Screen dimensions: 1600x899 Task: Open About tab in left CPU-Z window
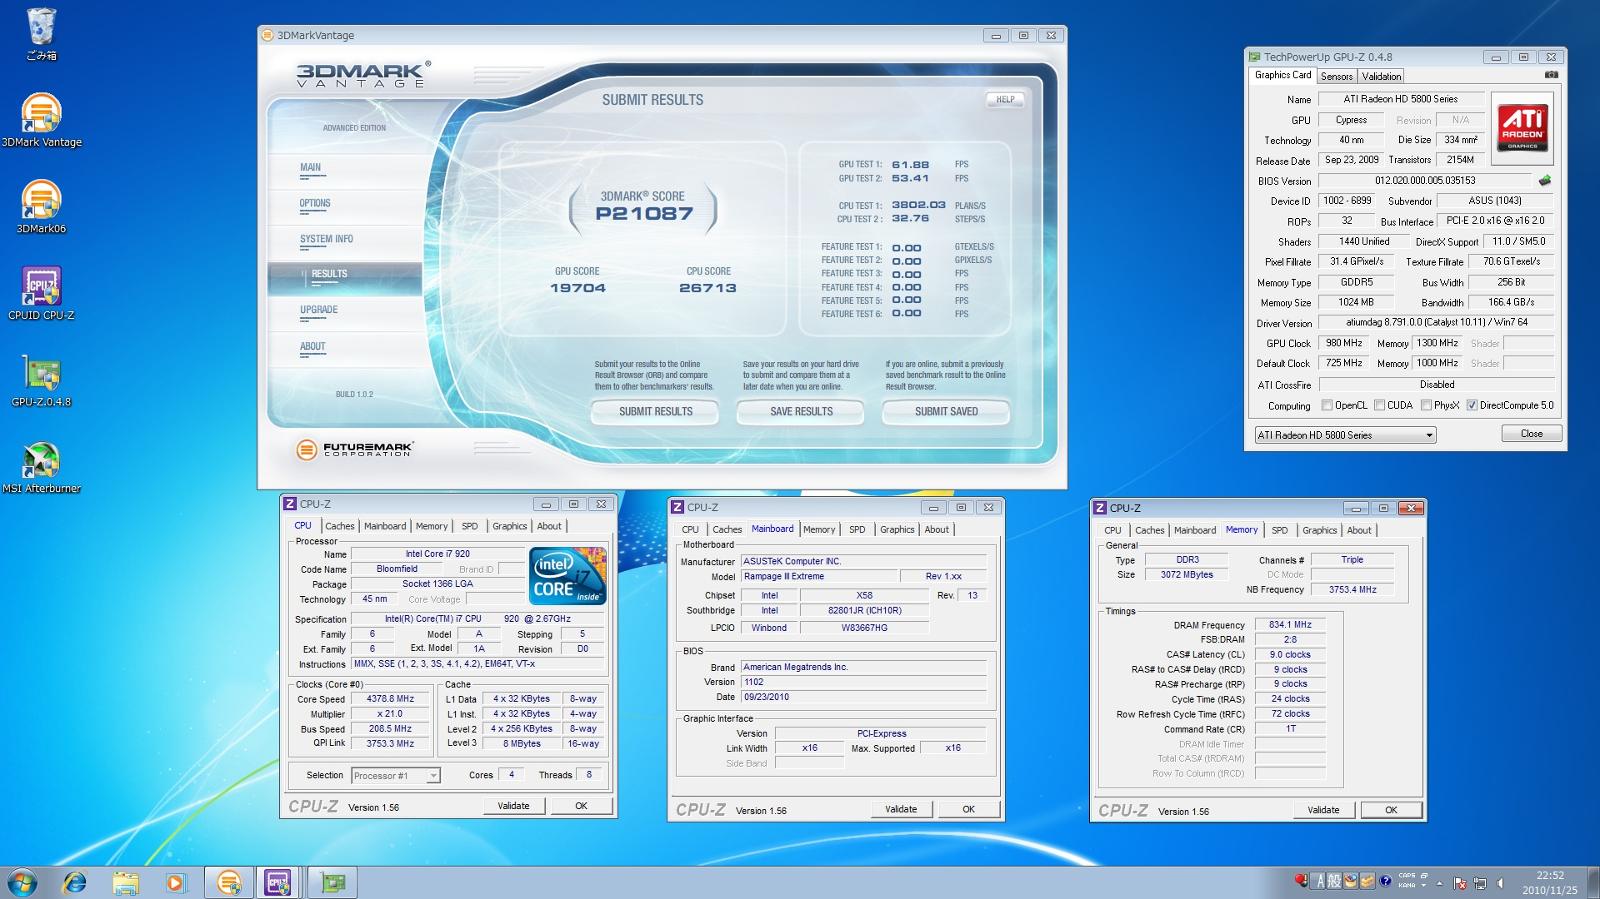coord(549,526)
